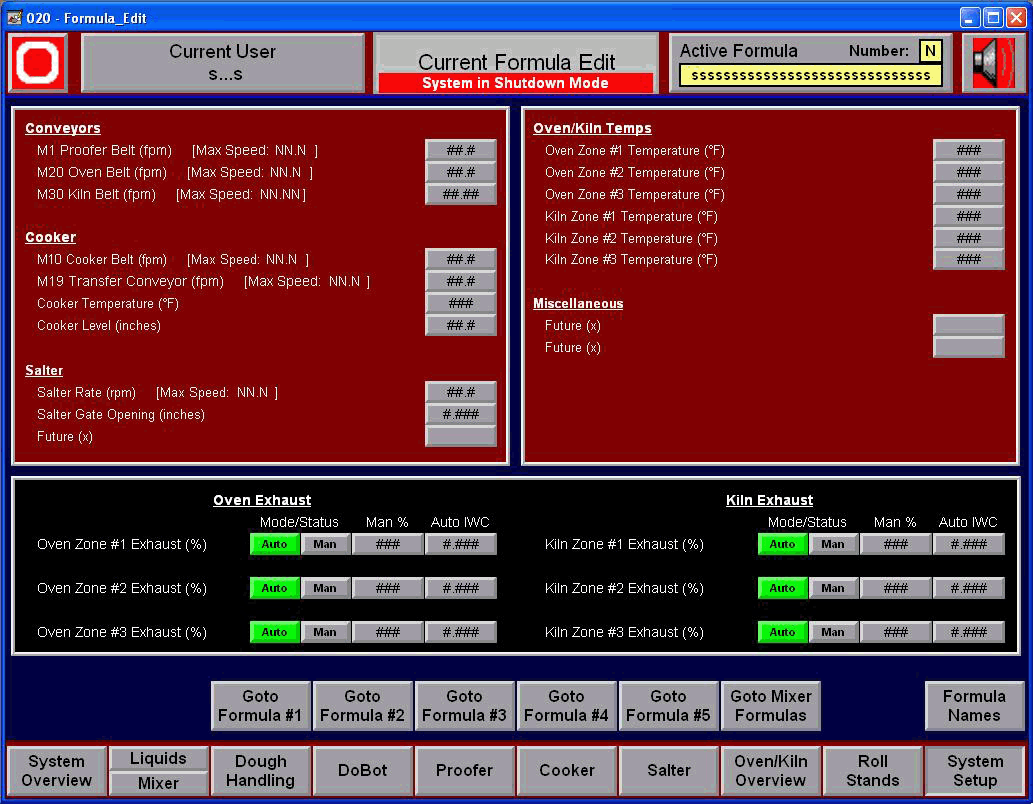Image resolution: width=1033 pixels, height=804 pixels.
Task: Set Oven Zone #2 Exhaust to Man
Action: coord(325,588)
